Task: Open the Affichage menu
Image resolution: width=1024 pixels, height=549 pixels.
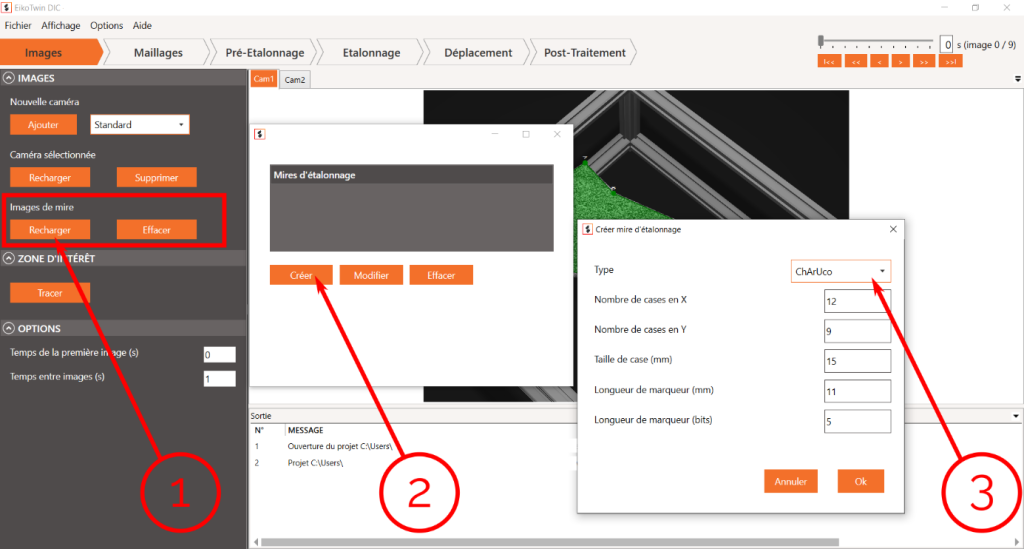Action: (x=61, y=25)
